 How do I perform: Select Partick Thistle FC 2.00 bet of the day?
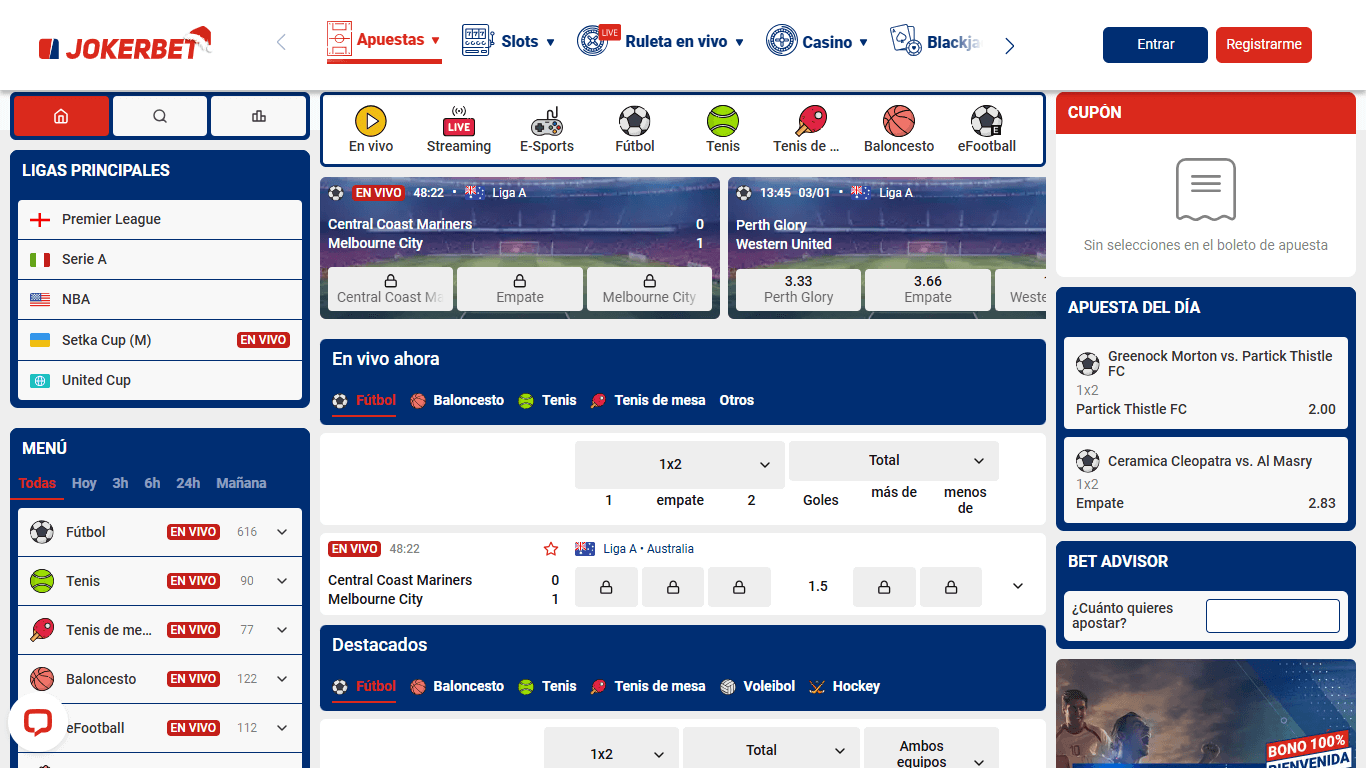pyautogui.click(x=1206, y=383)
